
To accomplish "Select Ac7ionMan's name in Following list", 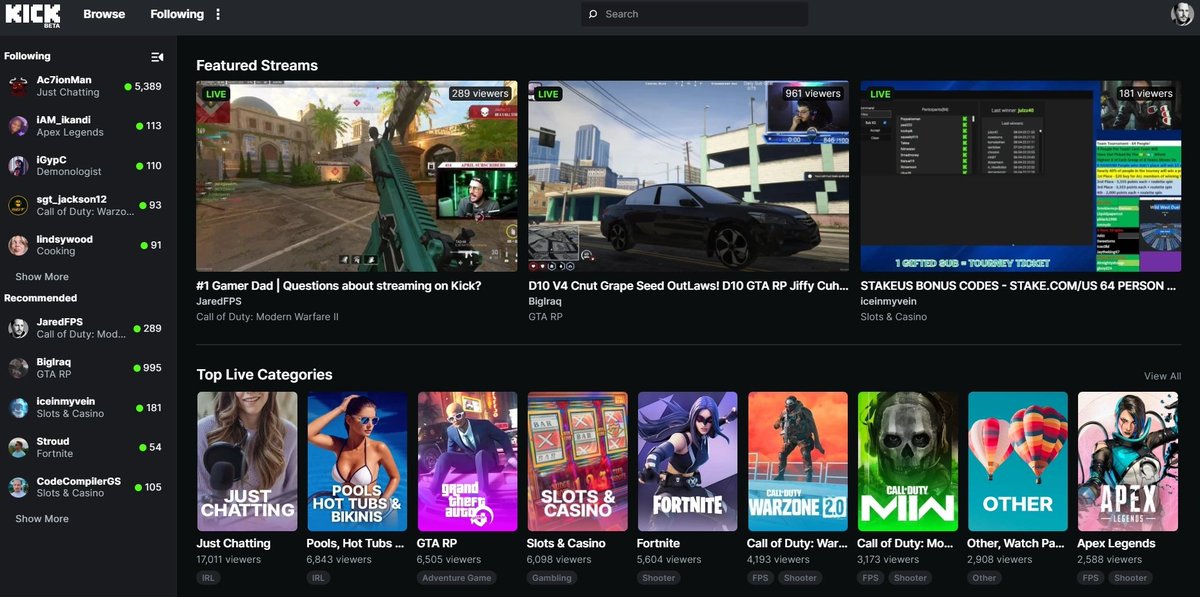I will pyautogui.click(x=65, y=80).
